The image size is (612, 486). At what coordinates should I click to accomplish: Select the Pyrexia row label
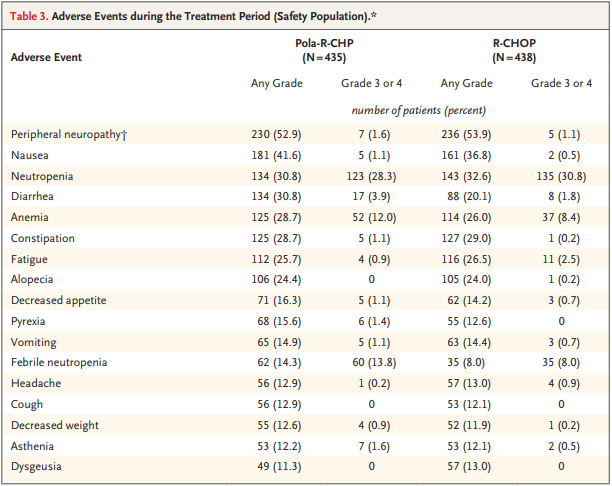(x=29, y=321)
